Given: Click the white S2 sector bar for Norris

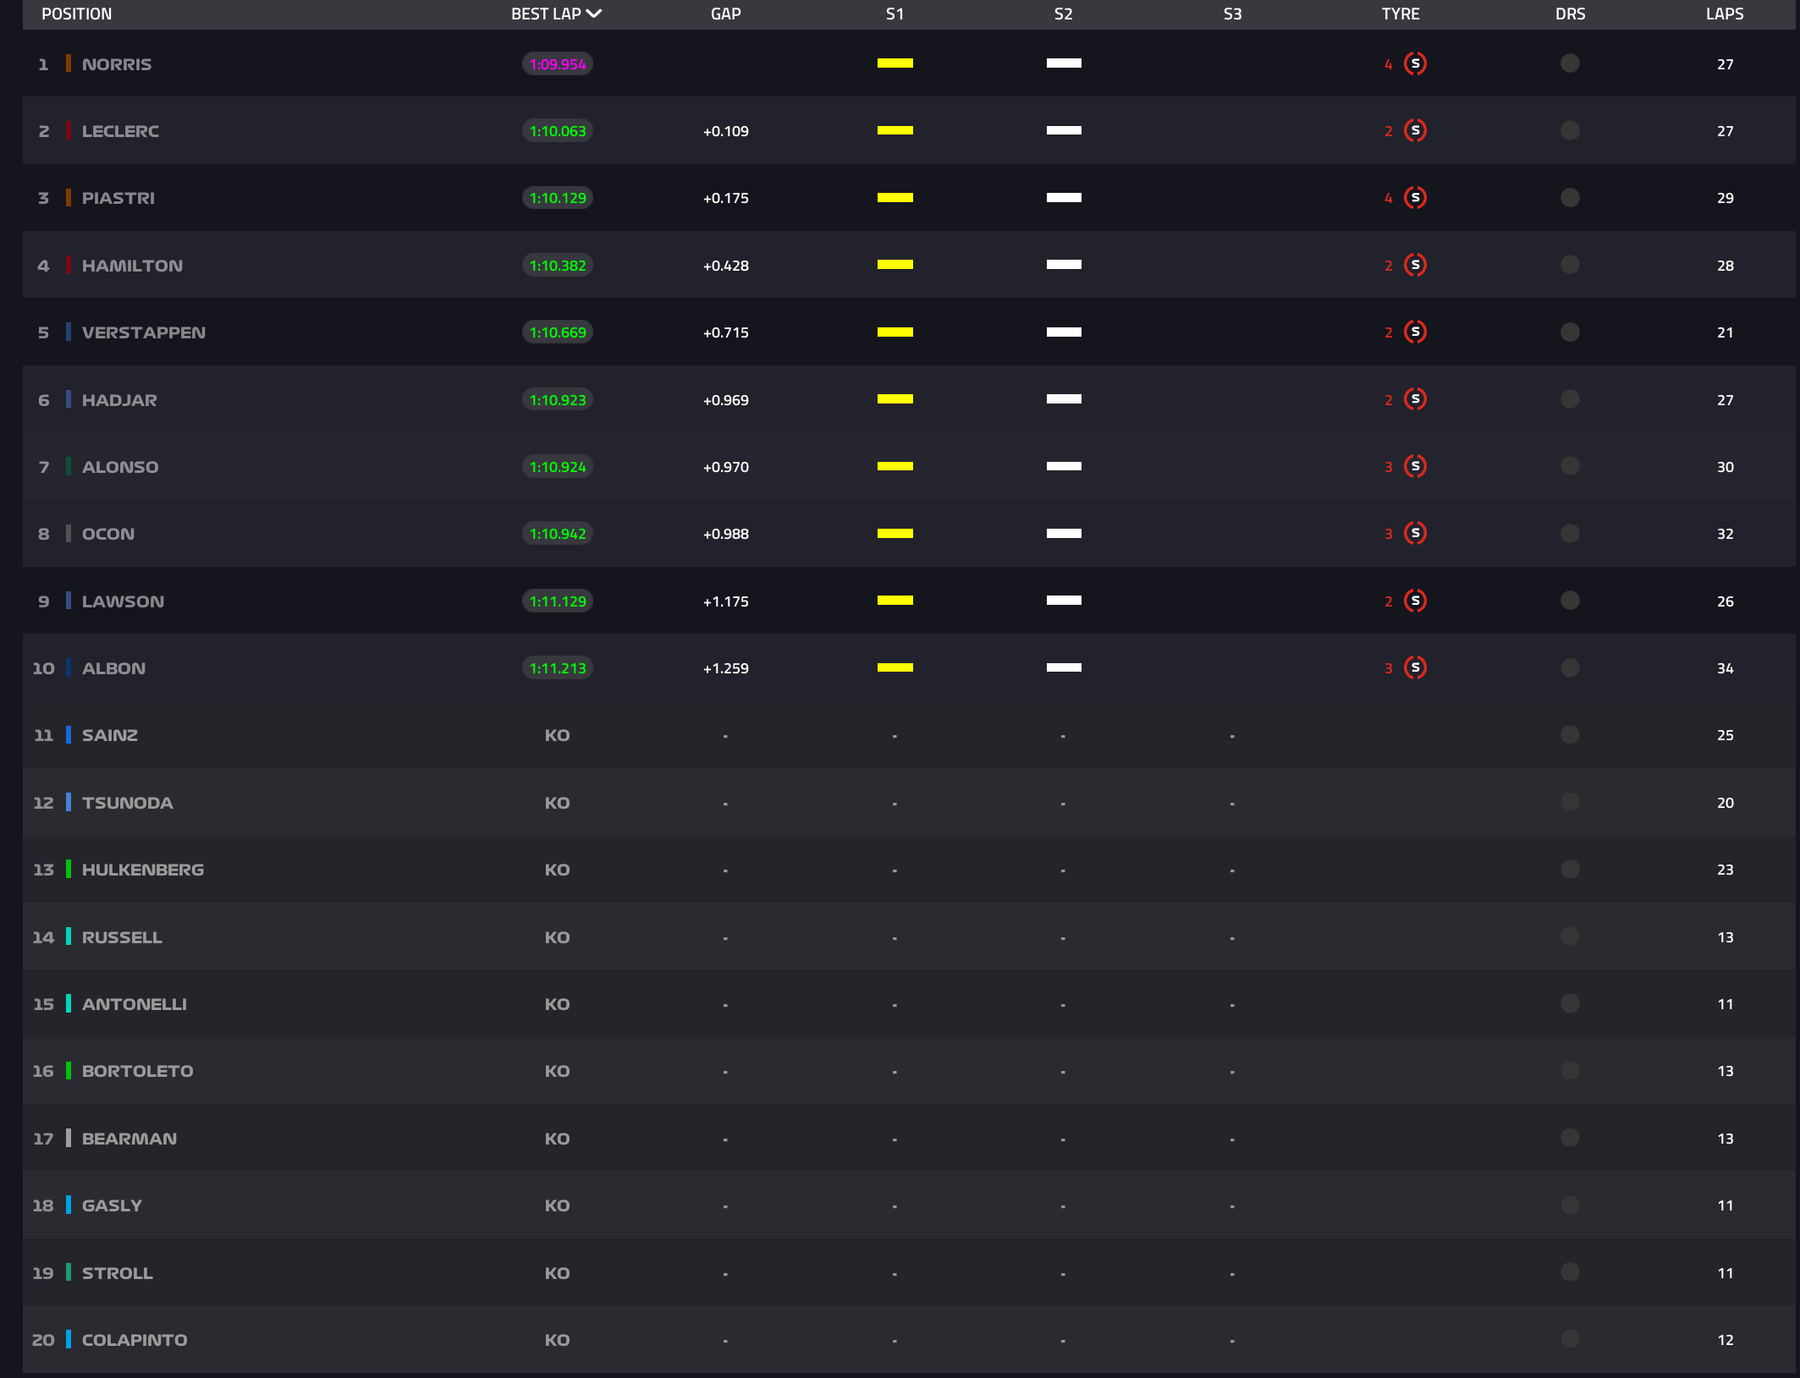Looking at the screenshot, I should click(1064, 63).
